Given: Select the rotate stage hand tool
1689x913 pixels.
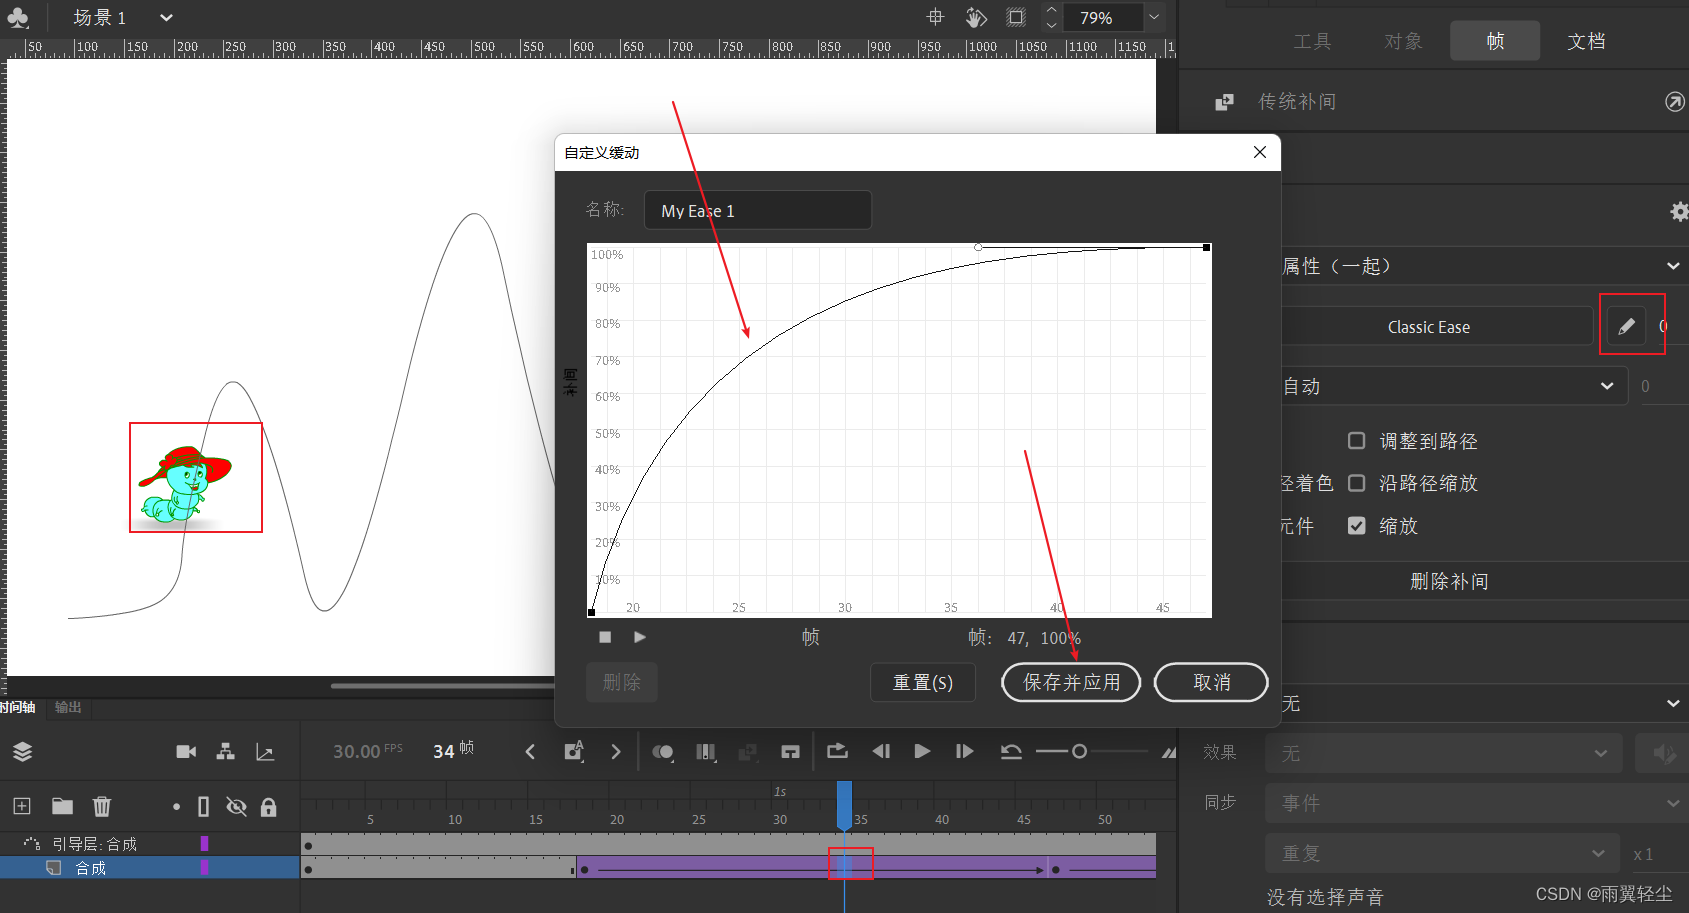Looking at the screenshot, I should (976, 17).
